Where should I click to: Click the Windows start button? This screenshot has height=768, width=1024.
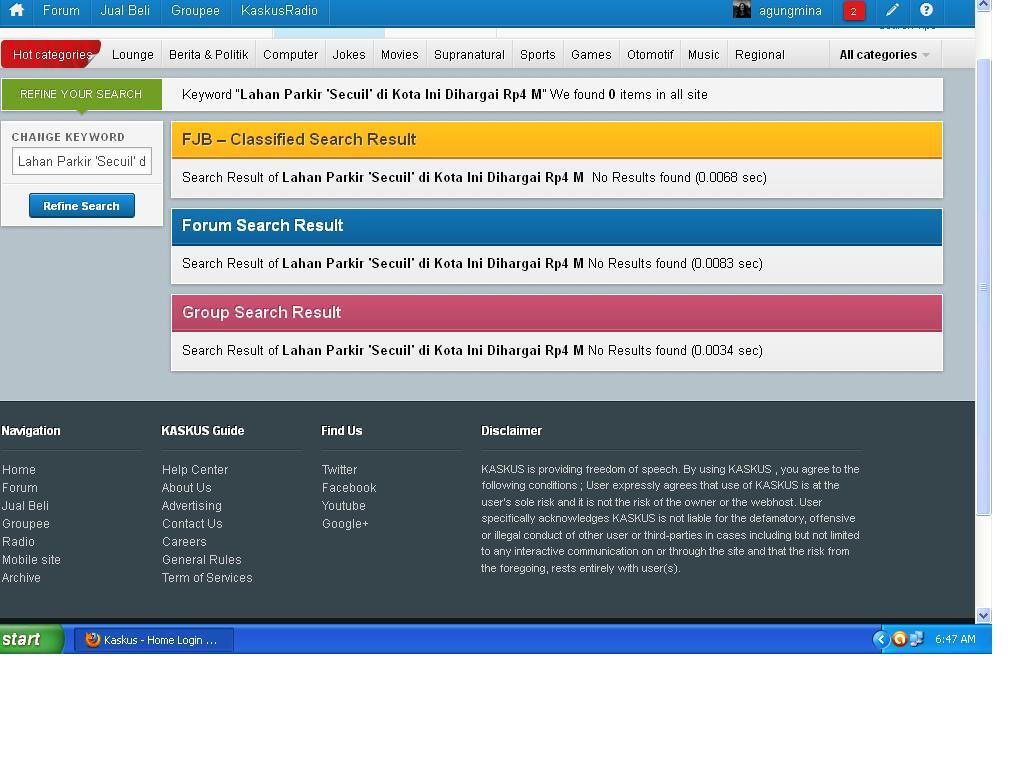pyautogui.click(x=31, y=639)
